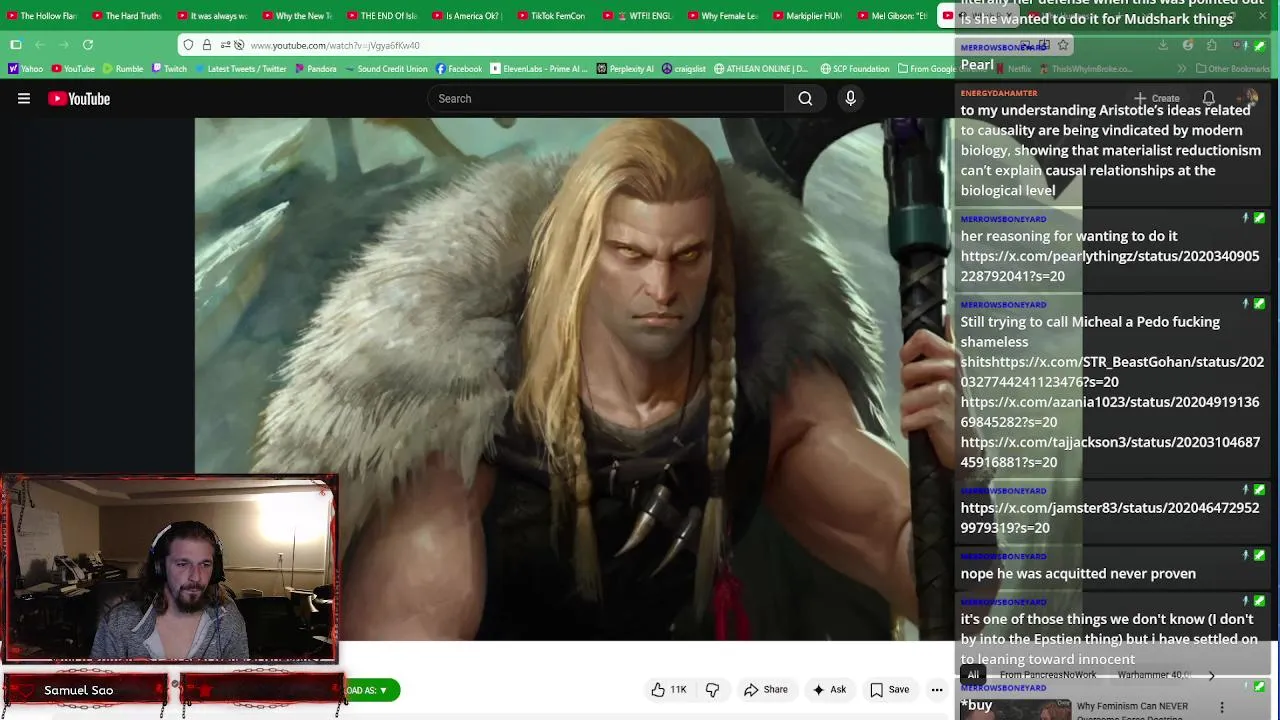Viewport: 1280px width, 720px height.
Task: Select the youtube.com address bar URL
Action: pos(335,45)
